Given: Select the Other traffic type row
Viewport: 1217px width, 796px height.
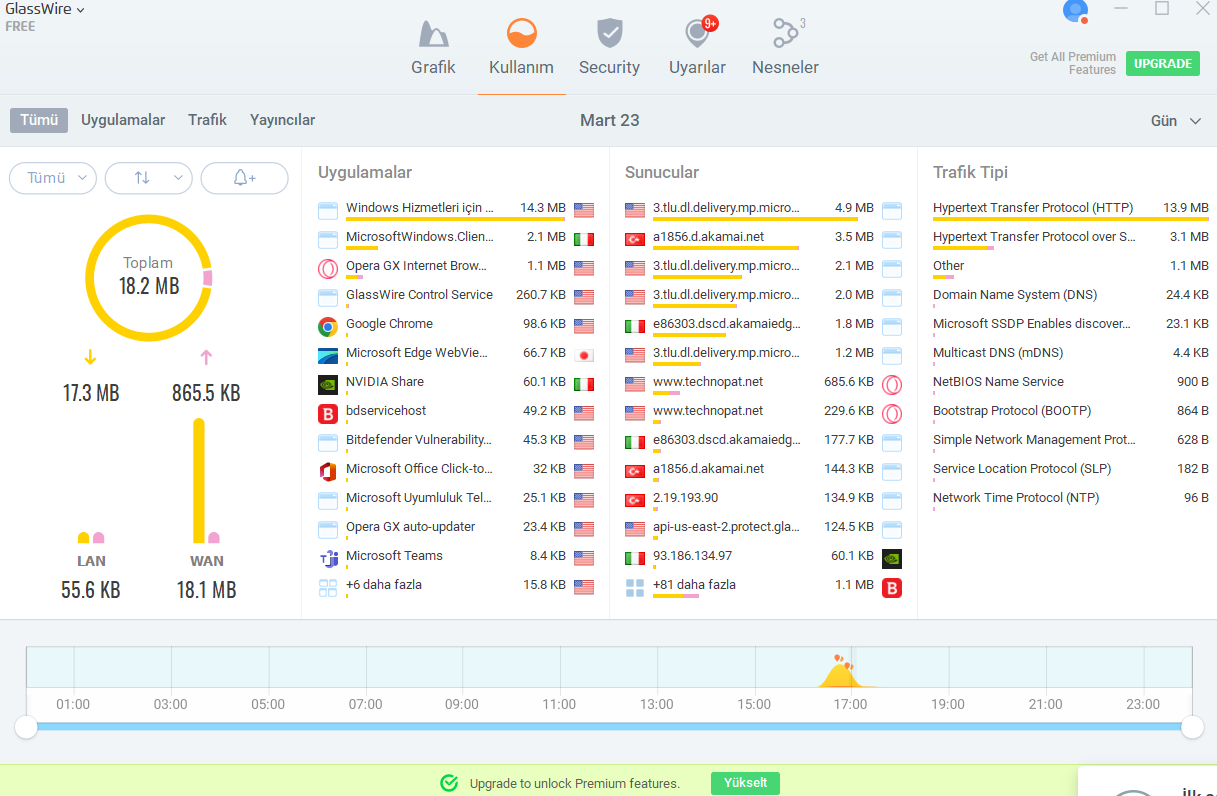Looking at the screenshot, I should [1071, 267].
